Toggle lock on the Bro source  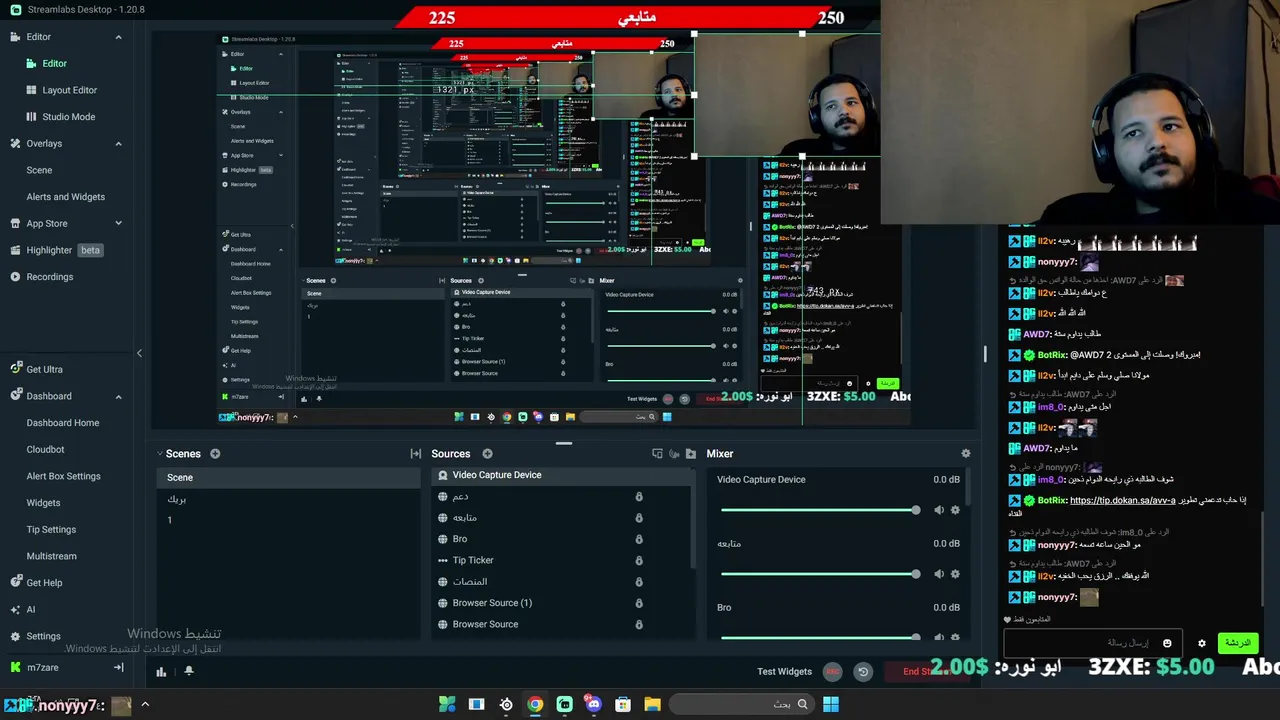click(639, 539)
